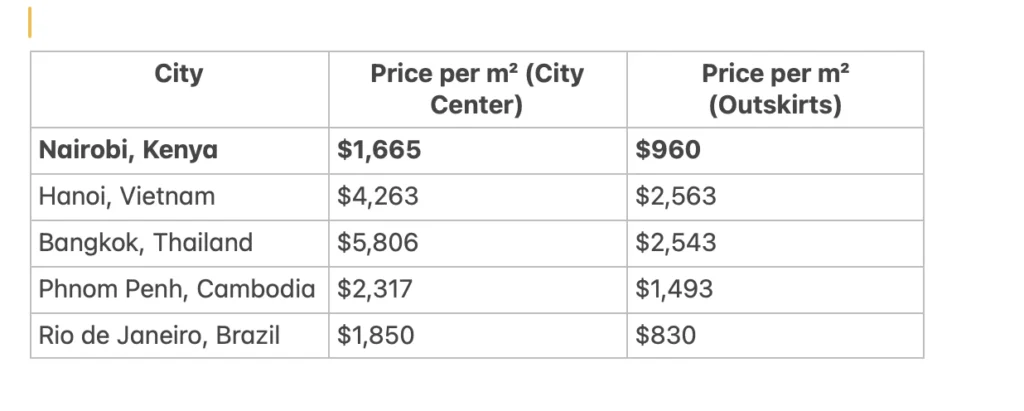Click the City column header cell
The image size is (1024, 411).
(x=180, y=90)
